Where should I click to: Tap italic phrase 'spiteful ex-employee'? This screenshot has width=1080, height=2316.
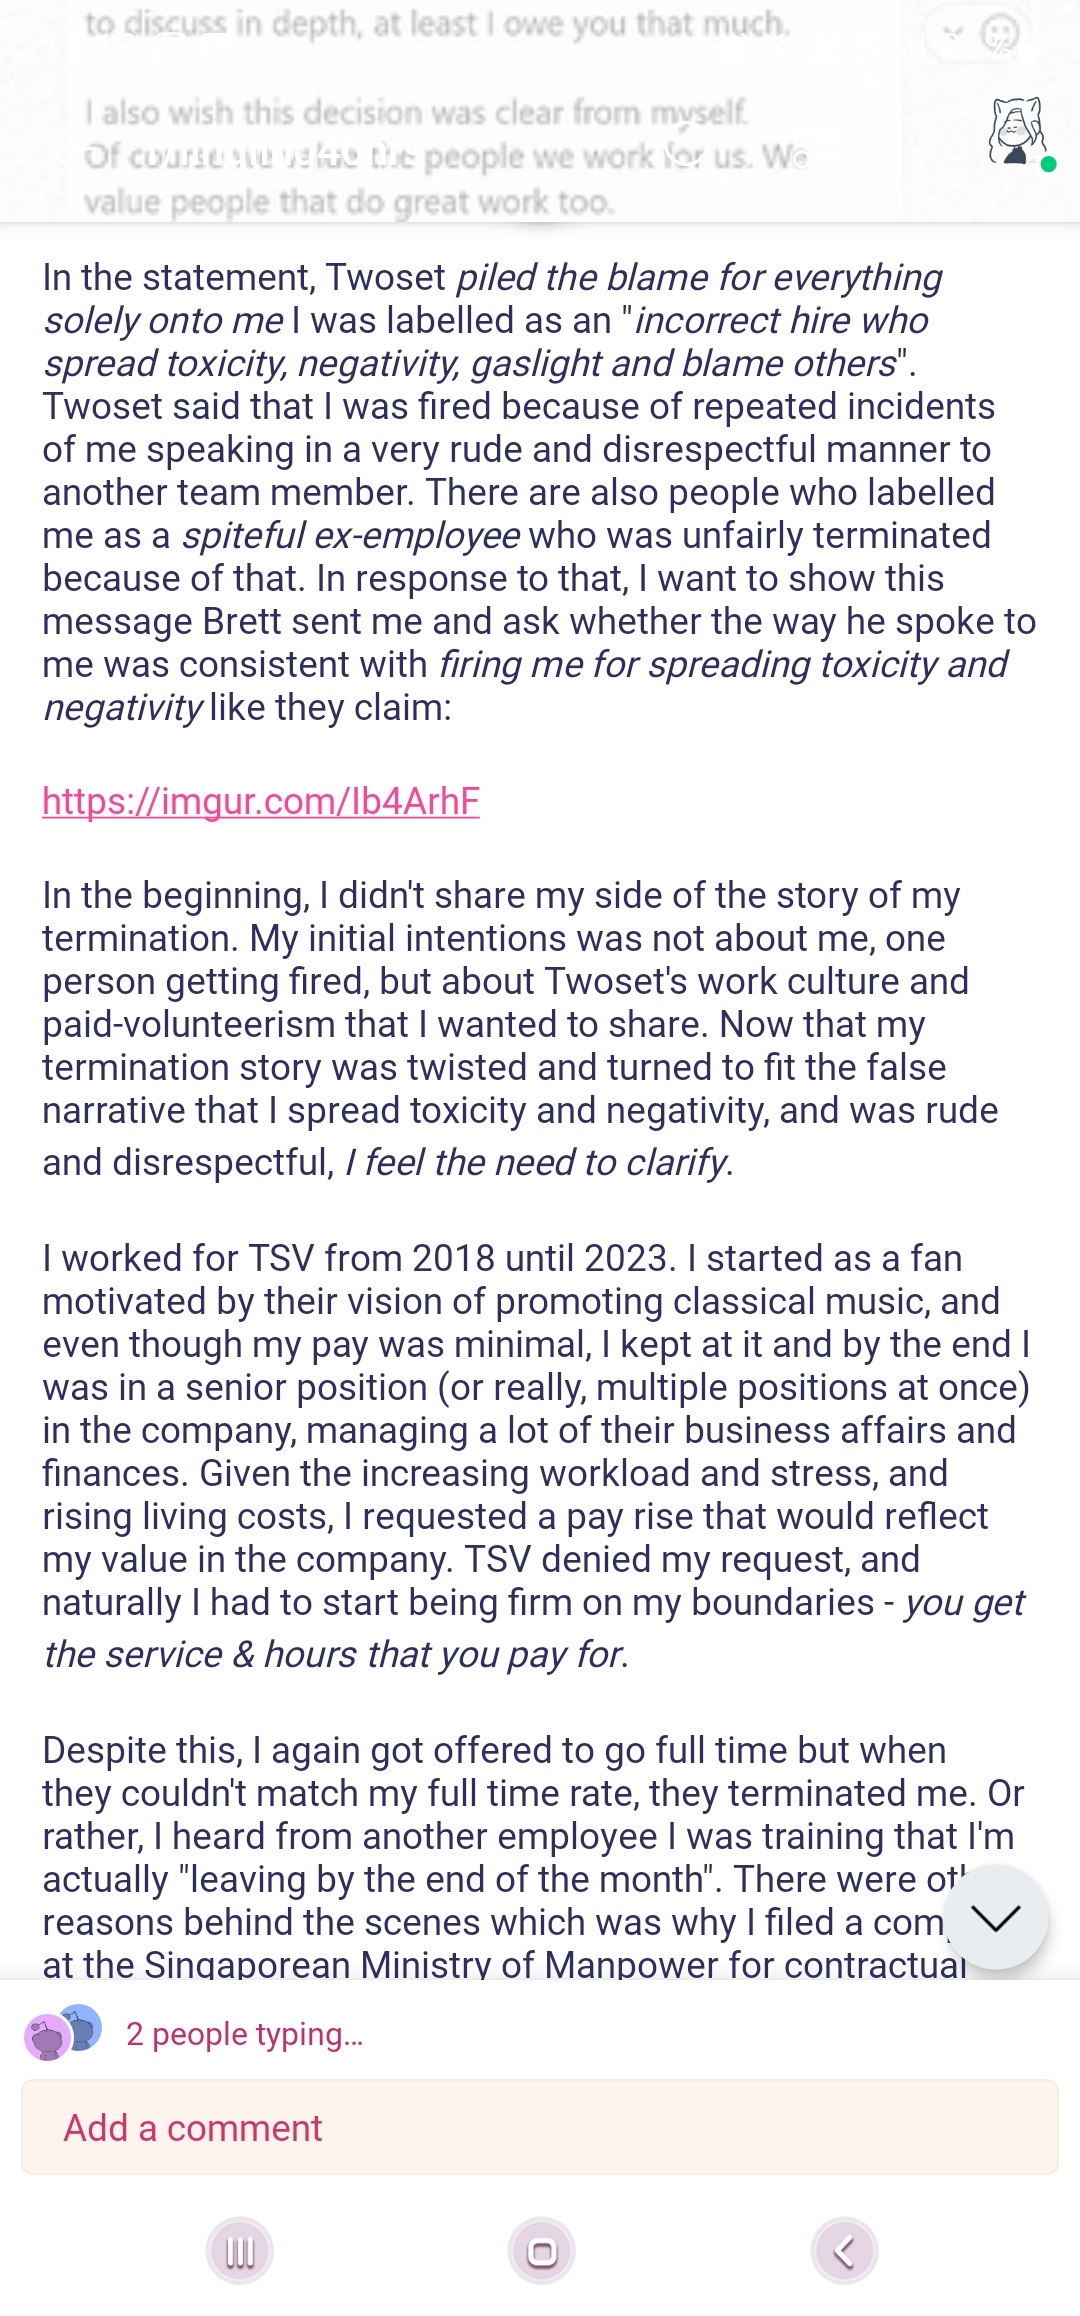pyautogui.click(x=351, y=535)
